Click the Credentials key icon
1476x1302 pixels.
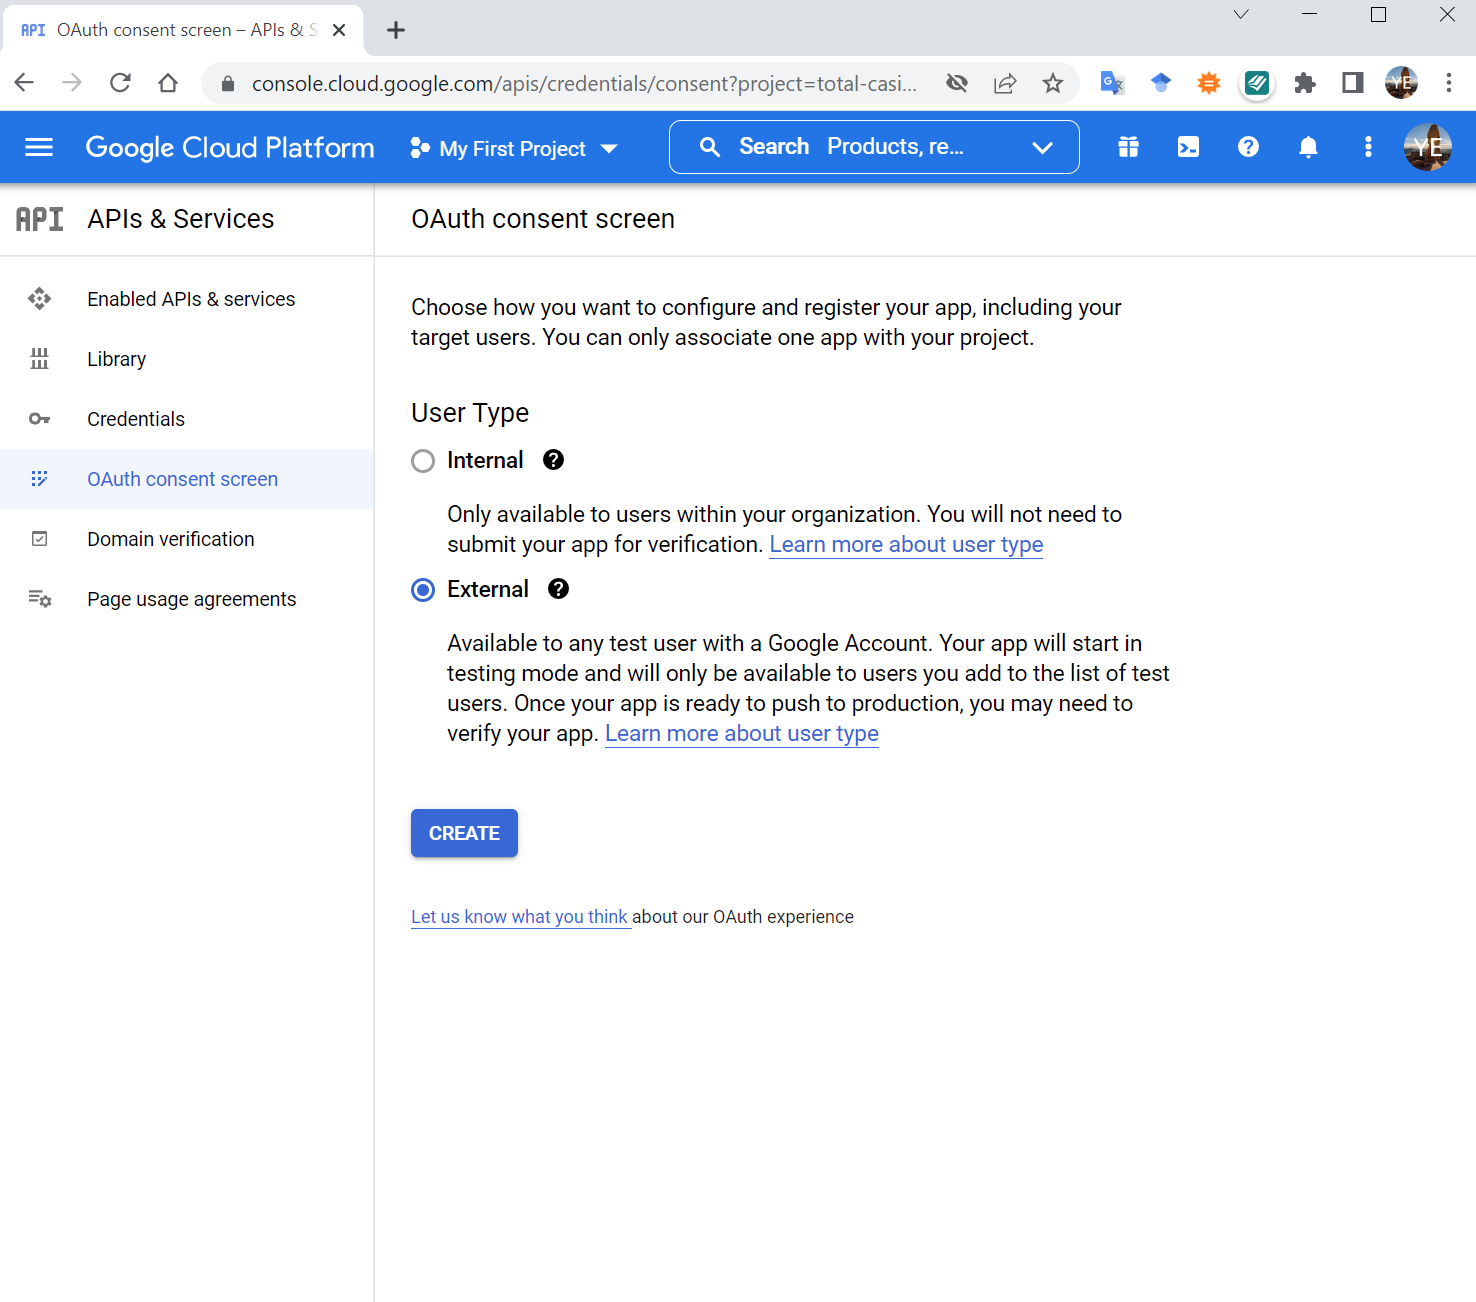[x=39, y=419]
